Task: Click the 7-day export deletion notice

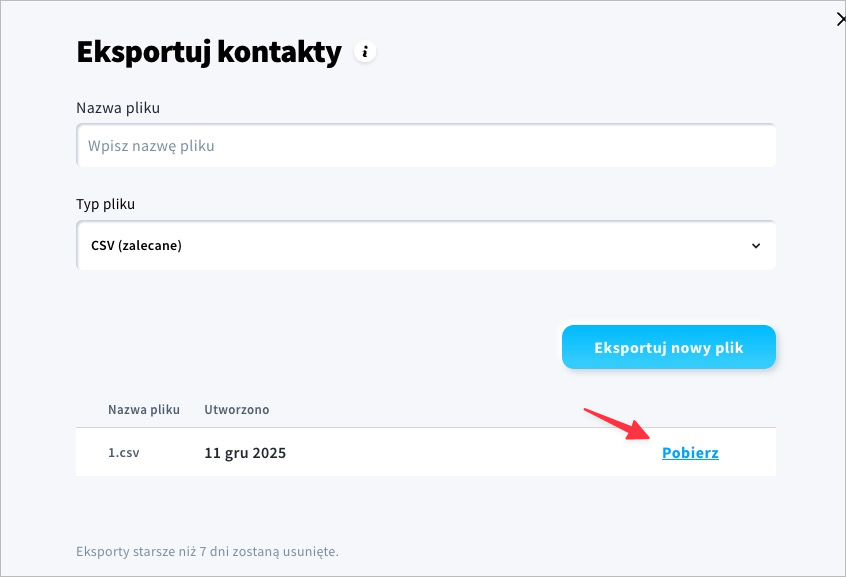Action: coord(207,551)
